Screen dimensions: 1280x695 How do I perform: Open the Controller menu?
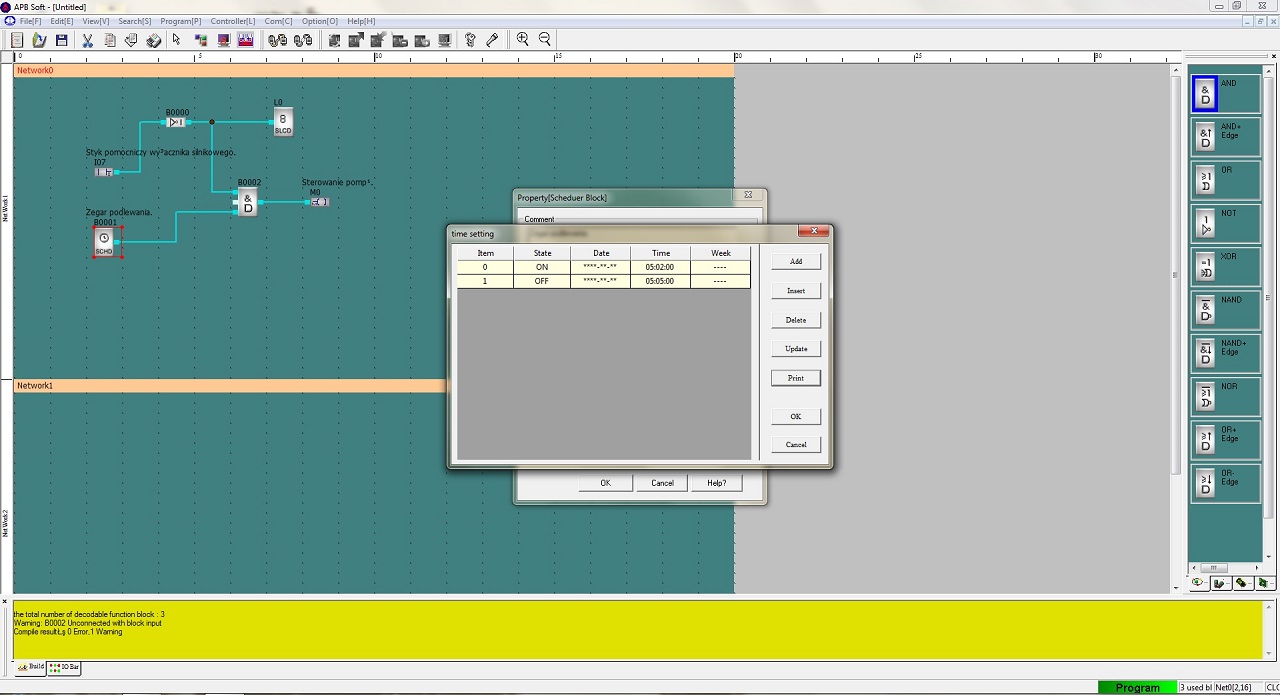pos(232,21)
